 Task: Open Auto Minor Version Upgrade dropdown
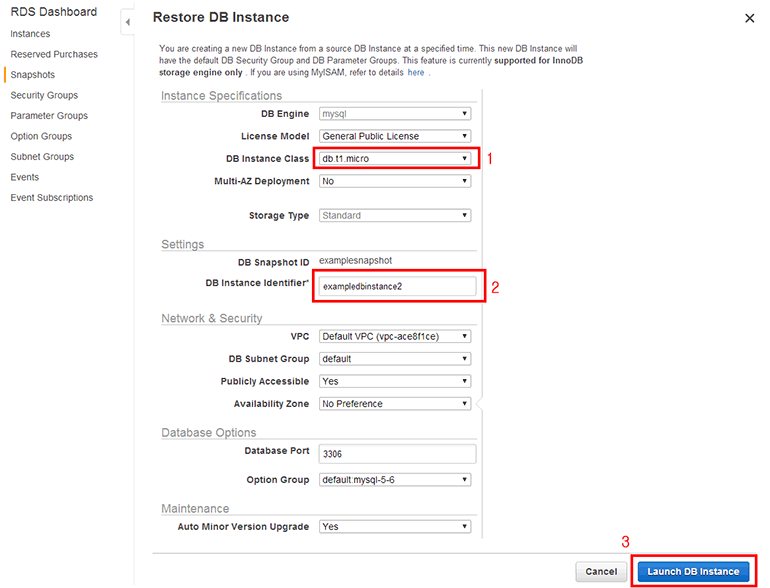(x=394, y=526)
